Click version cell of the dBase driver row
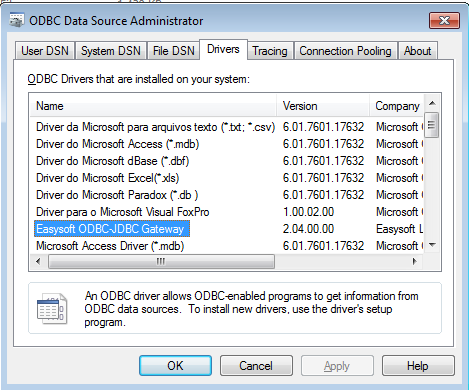 (x=323, y=161)
